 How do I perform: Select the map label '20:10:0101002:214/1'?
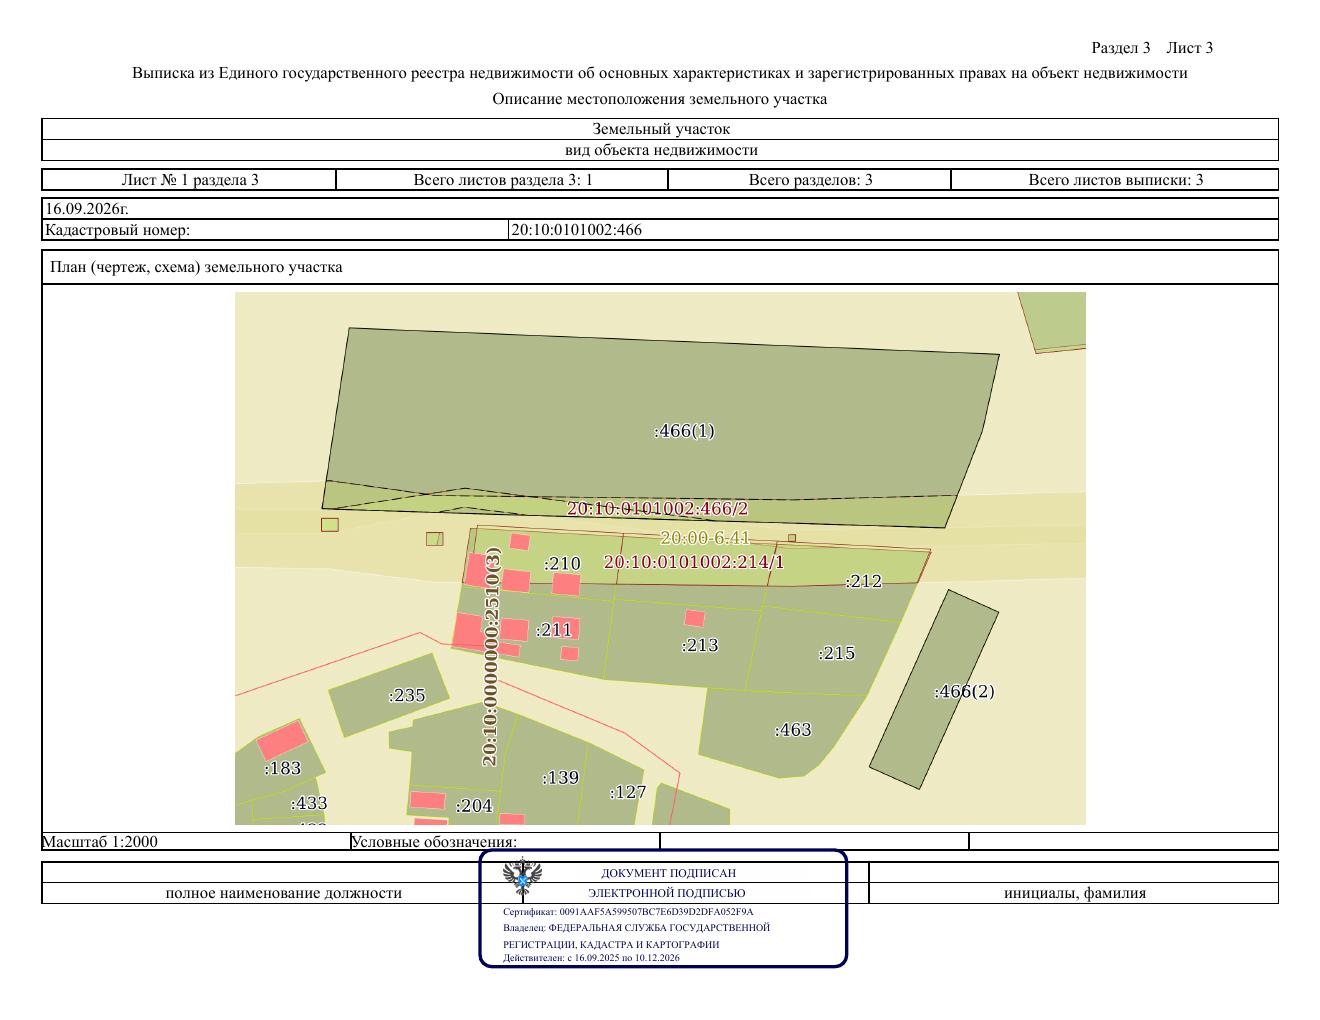pyautogui.click(x=694, y=562)
